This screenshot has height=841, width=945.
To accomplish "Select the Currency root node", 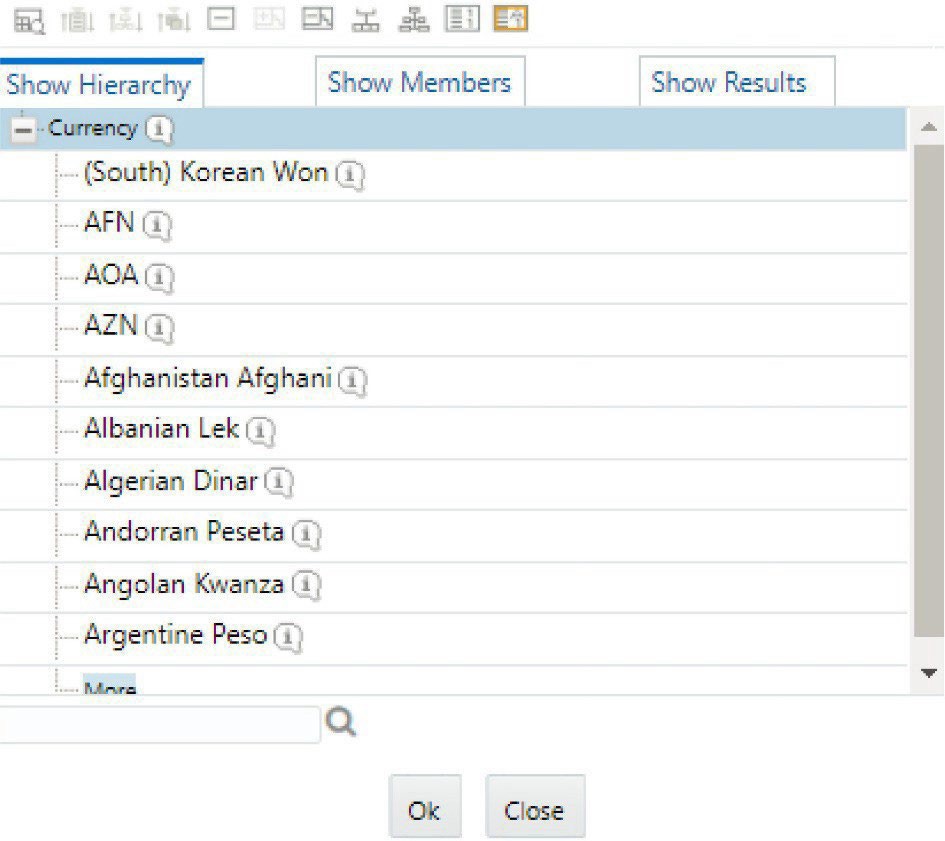I will click(x=92, y=128).
